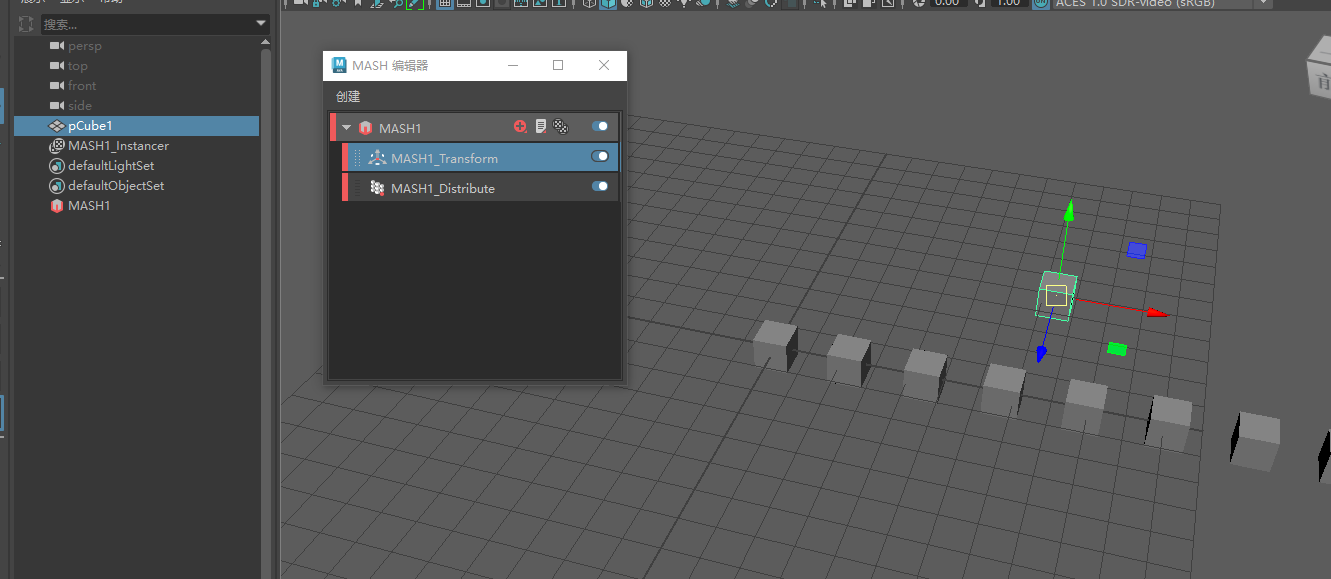Click the MASH1 network icon in MASH editor

click(x=366, y=128)
